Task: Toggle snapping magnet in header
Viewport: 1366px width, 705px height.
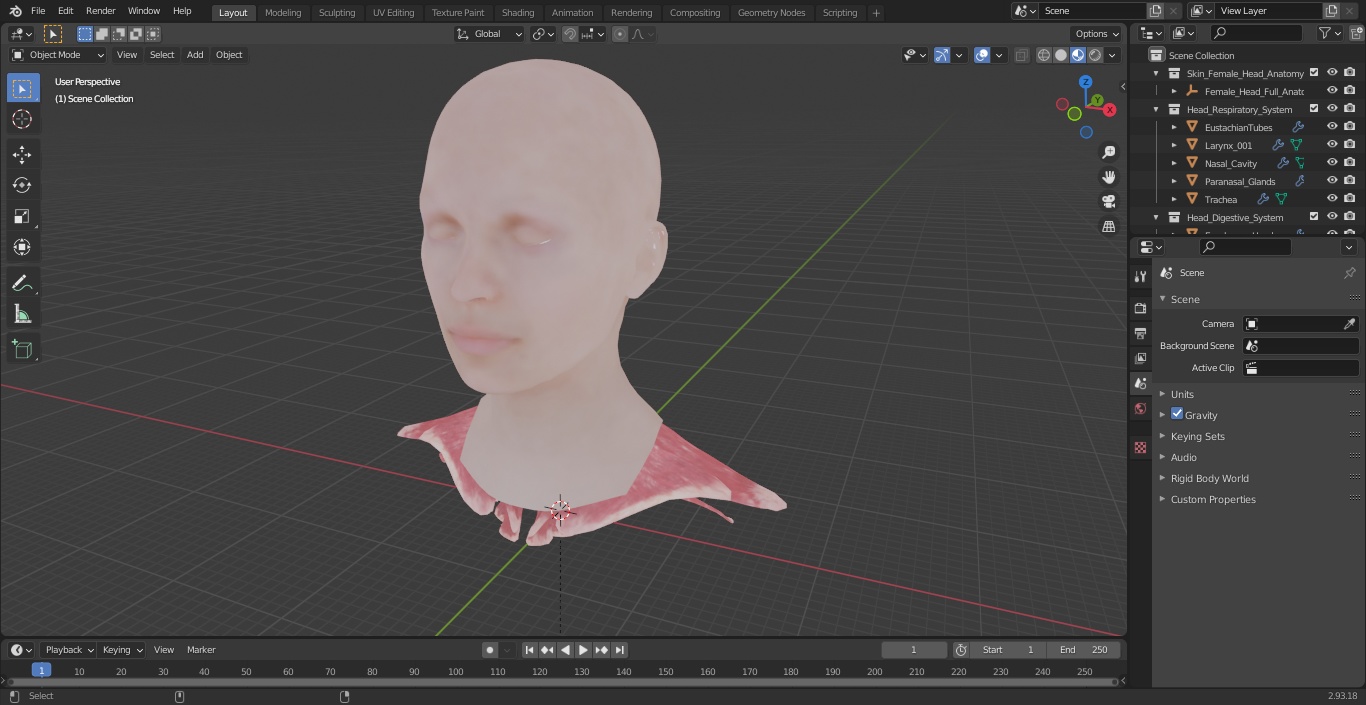Action: [570, 34]
